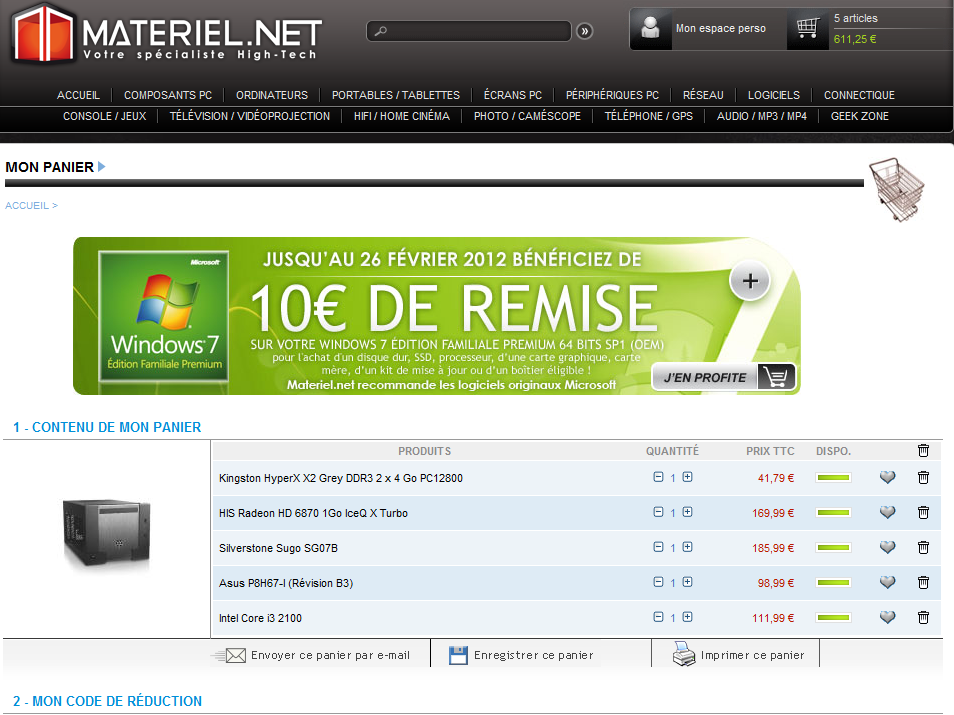Click the printer icon to print cart

point(684,655)
